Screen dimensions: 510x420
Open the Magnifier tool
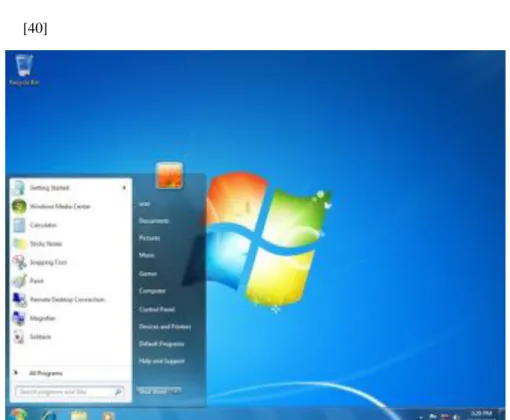[70, 318]
